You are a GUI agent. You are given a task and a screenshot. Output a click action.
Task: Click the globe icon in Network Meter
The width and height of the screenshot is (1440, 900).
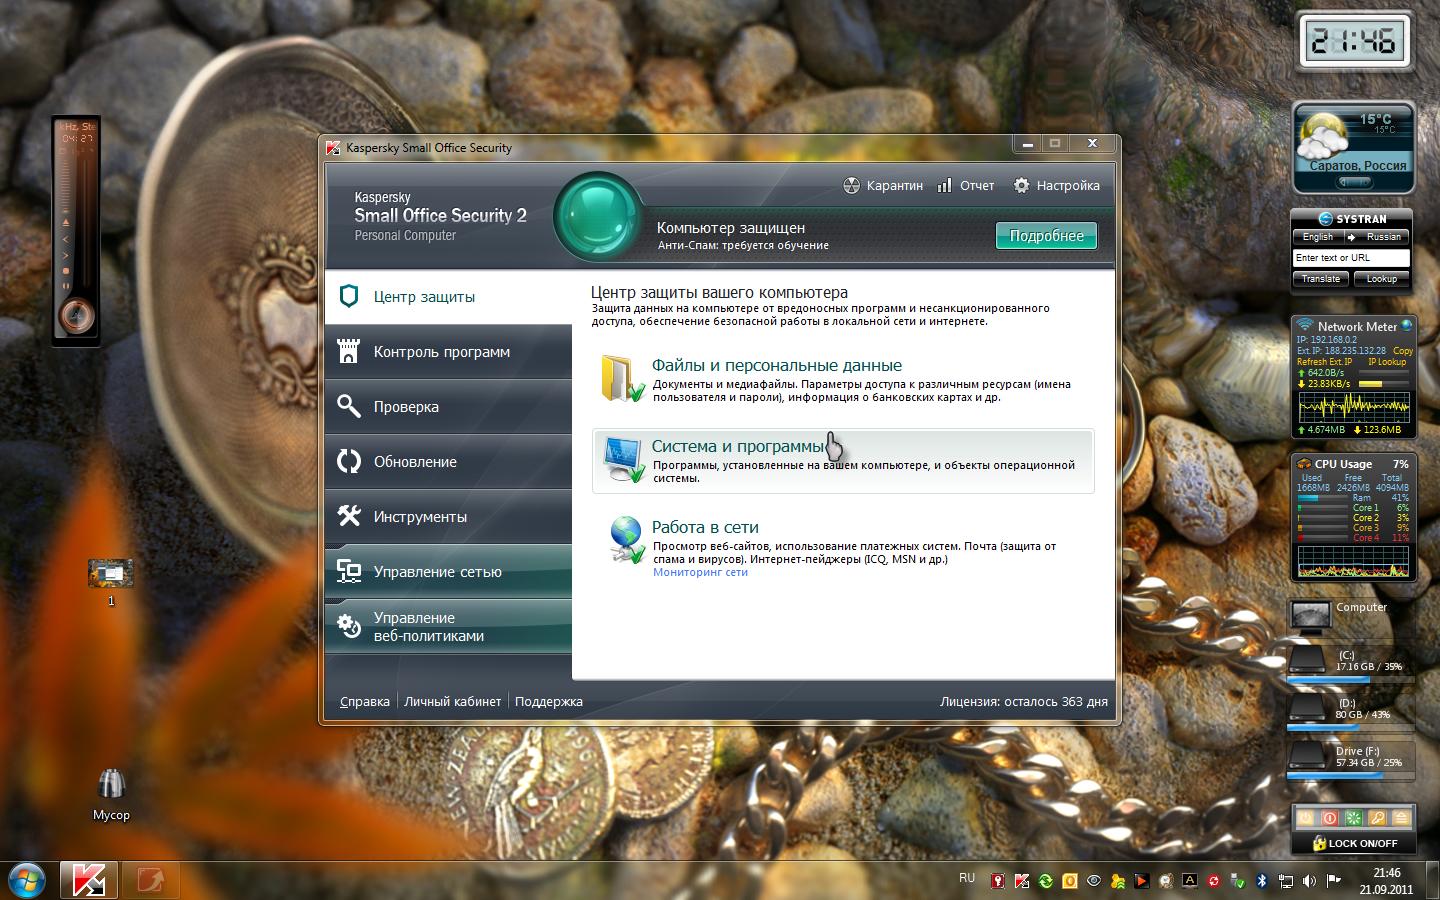pyautogui.click(x=1407, y=325)
